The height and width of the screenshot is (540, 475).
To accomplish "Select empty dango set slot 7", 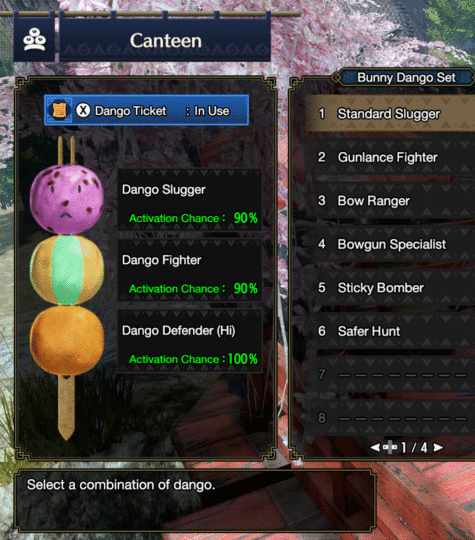I will tap(391, 374).
